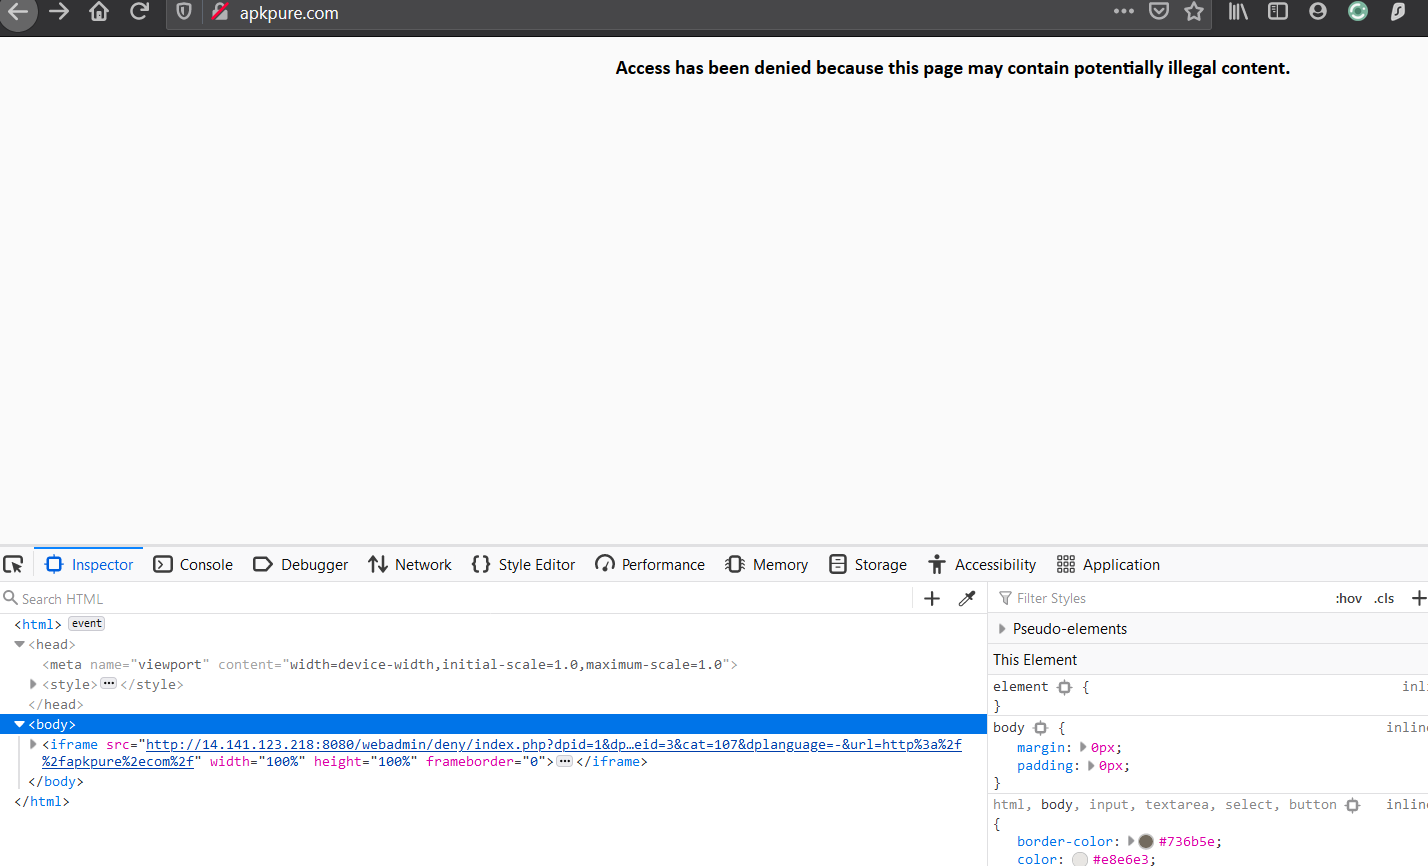Open the iframe src URL link
Viewport: 1428px width, 866px height.
tap(502, 753)
